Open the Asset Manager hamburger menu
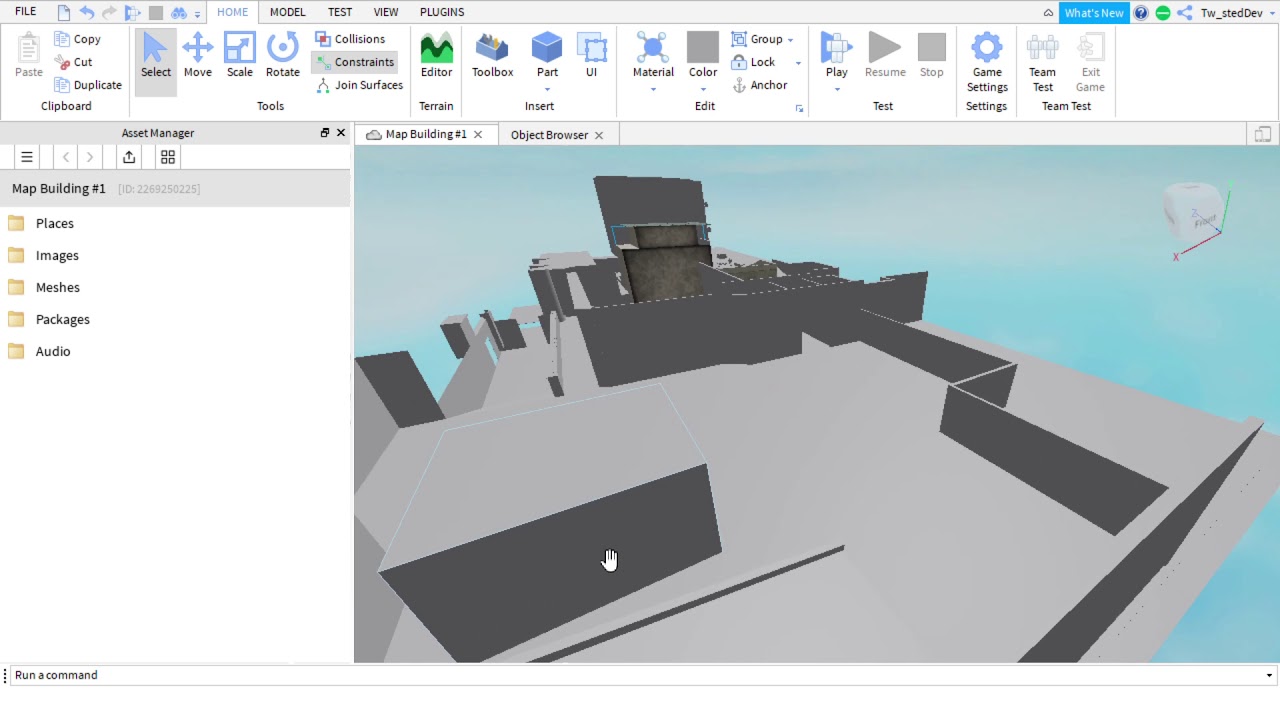1280x720 pixels. click(x=27, y=157)
